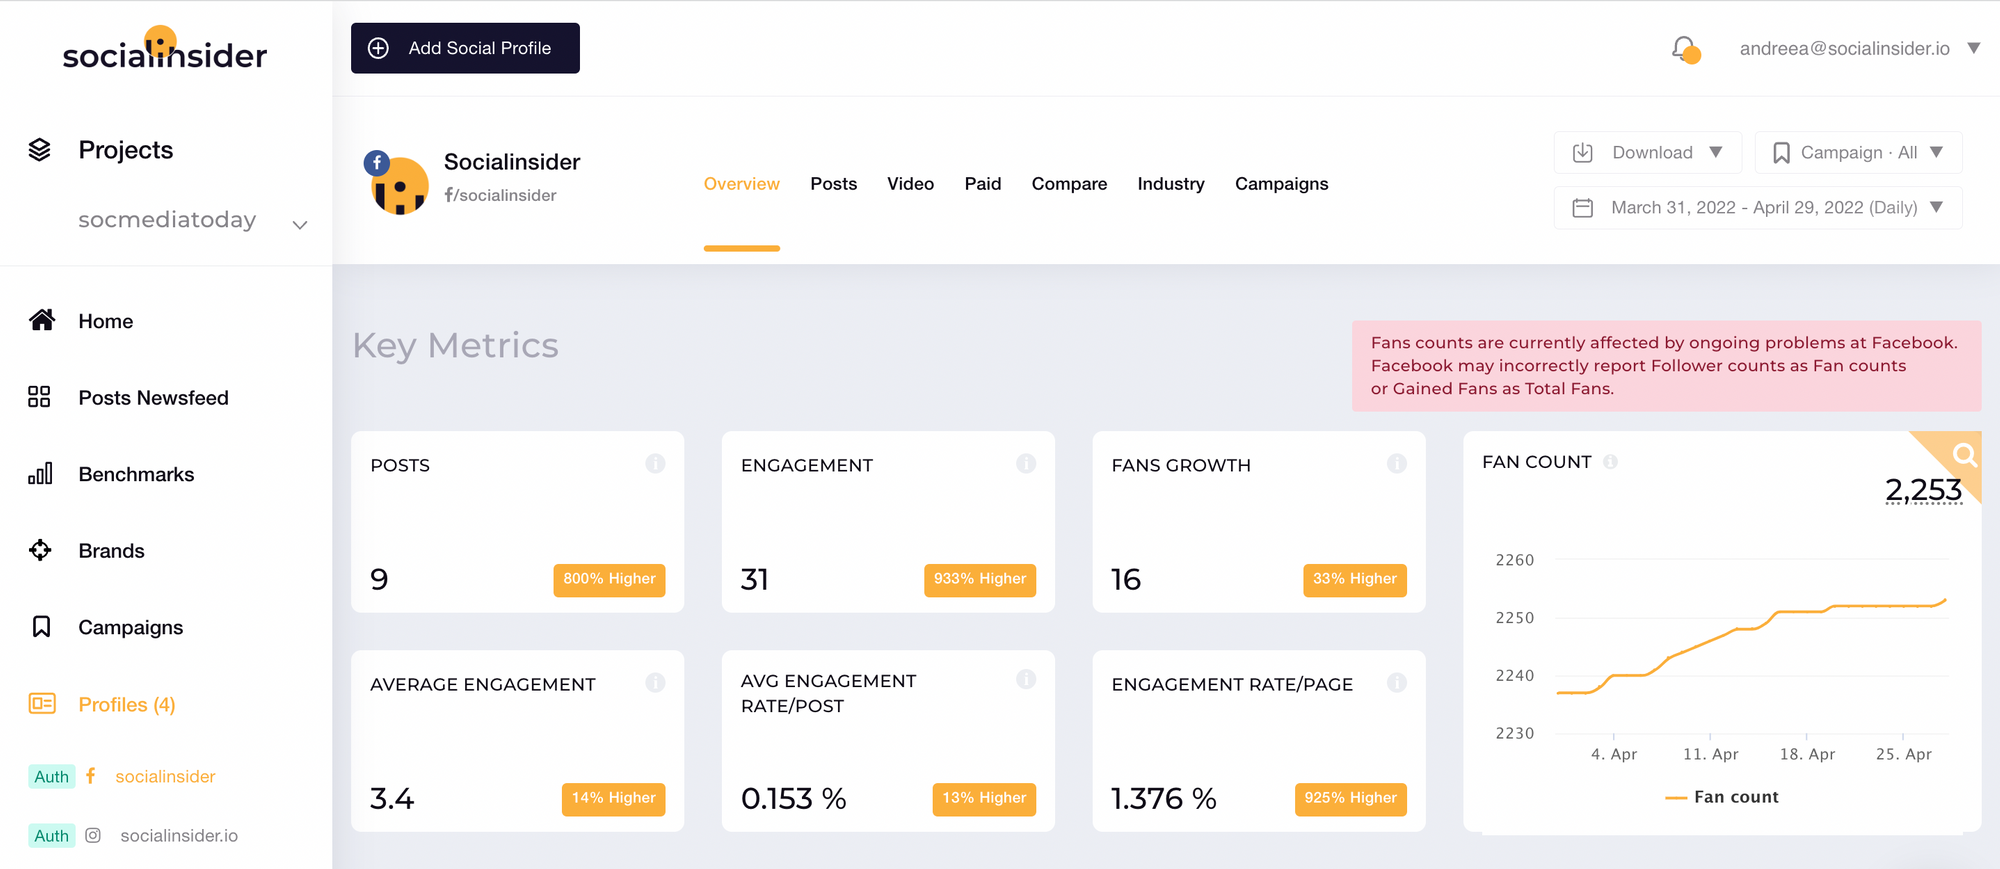
Task: Switch to the Paid tab
Action: 983,184
